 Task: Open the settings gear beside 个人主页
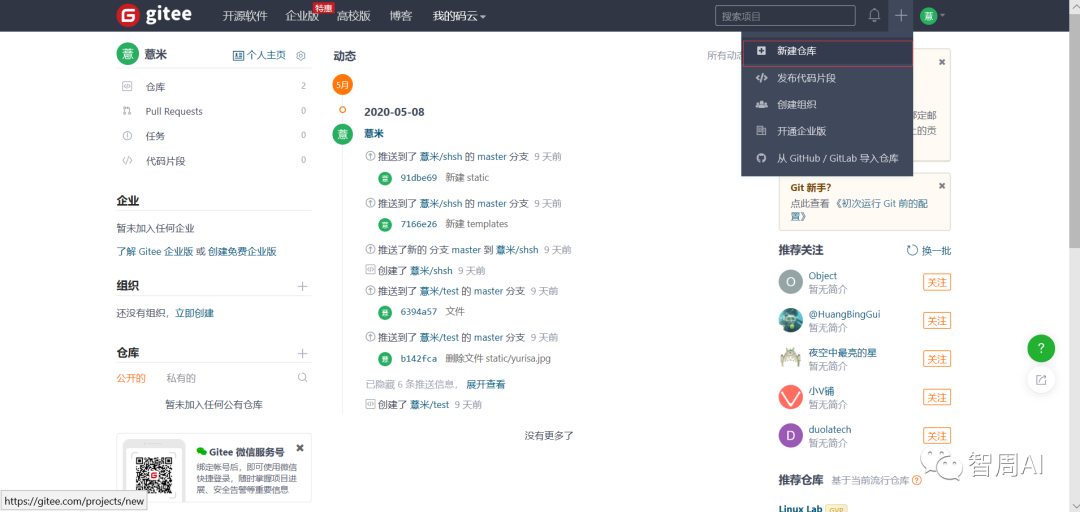click(300, 56)
